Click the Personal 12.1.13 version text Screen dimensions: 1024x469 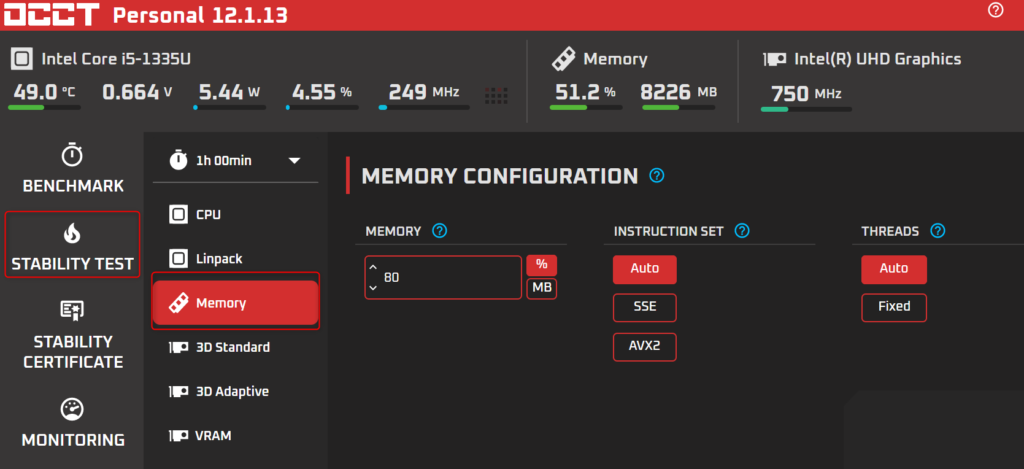[x=200, y=16]
